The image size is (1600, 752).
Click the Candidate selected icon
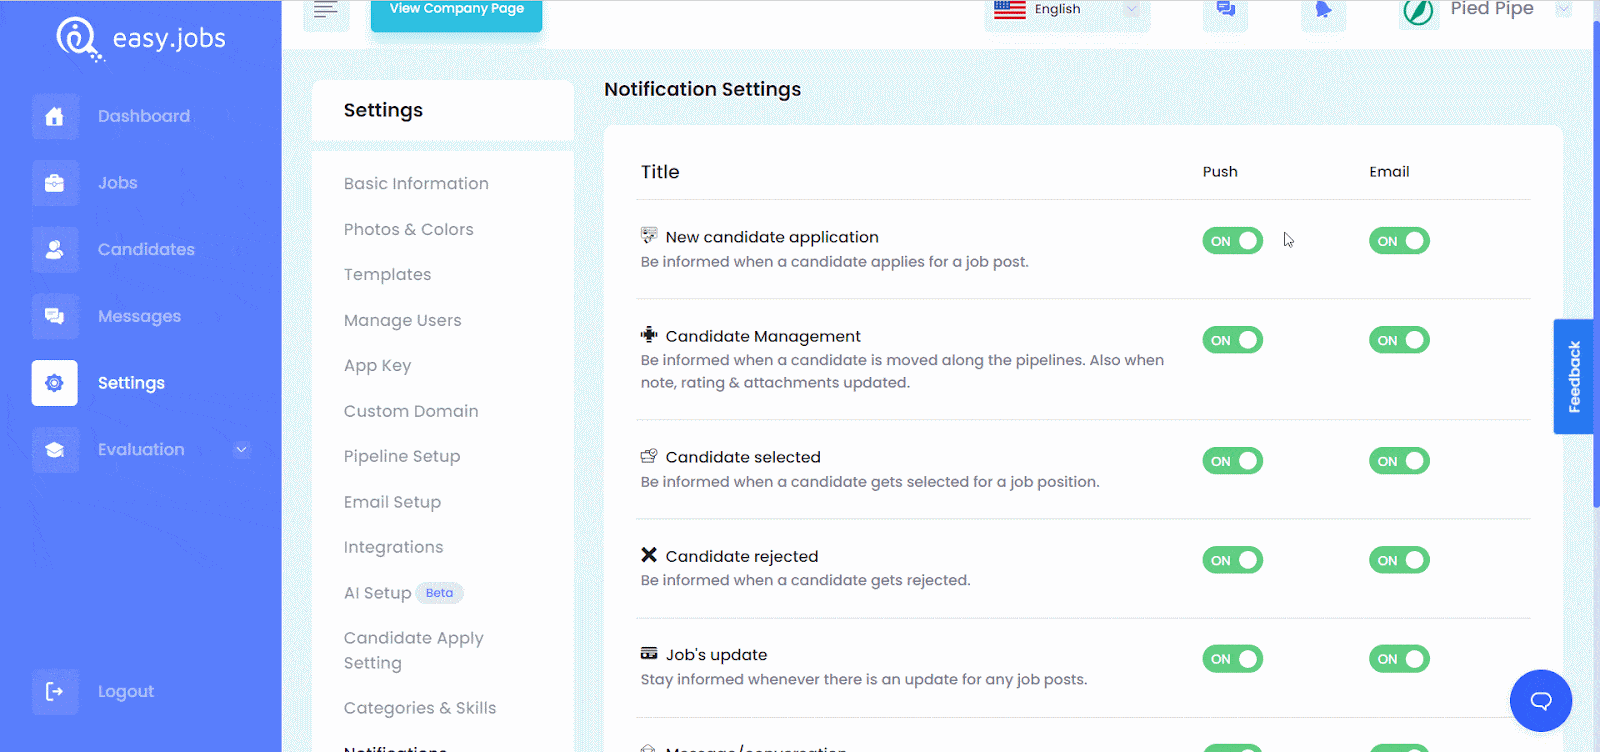[649, 456]
